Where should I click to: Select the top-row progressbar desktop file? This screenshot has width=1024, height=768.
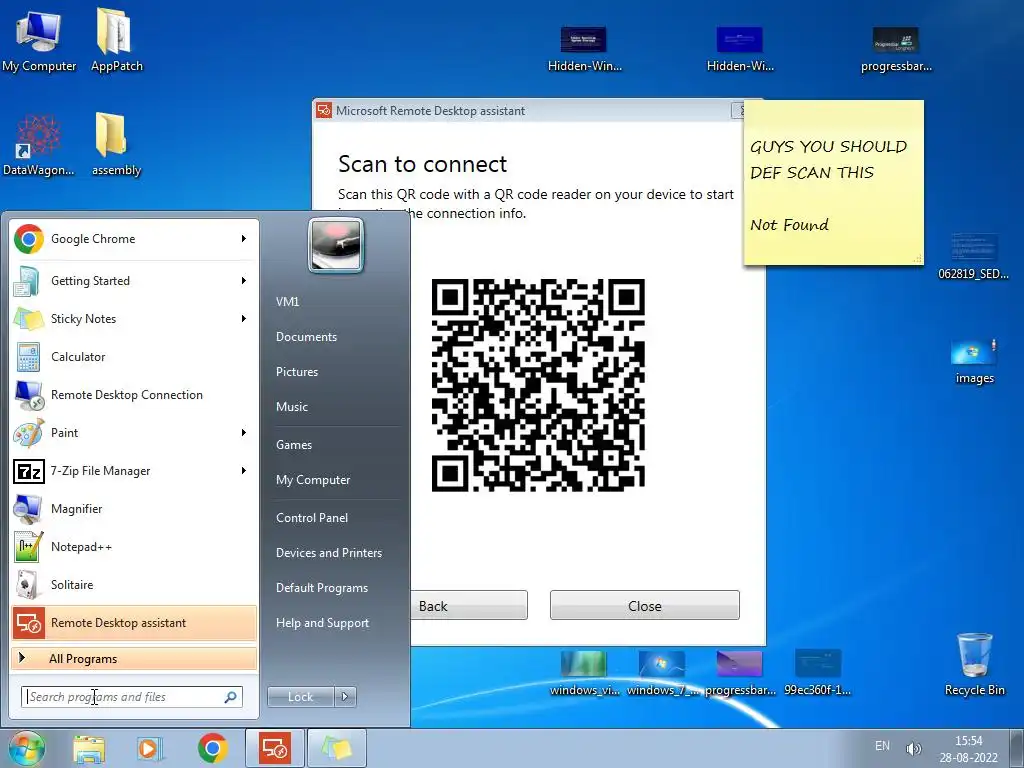pyautogui.click(x=896, y=48)
